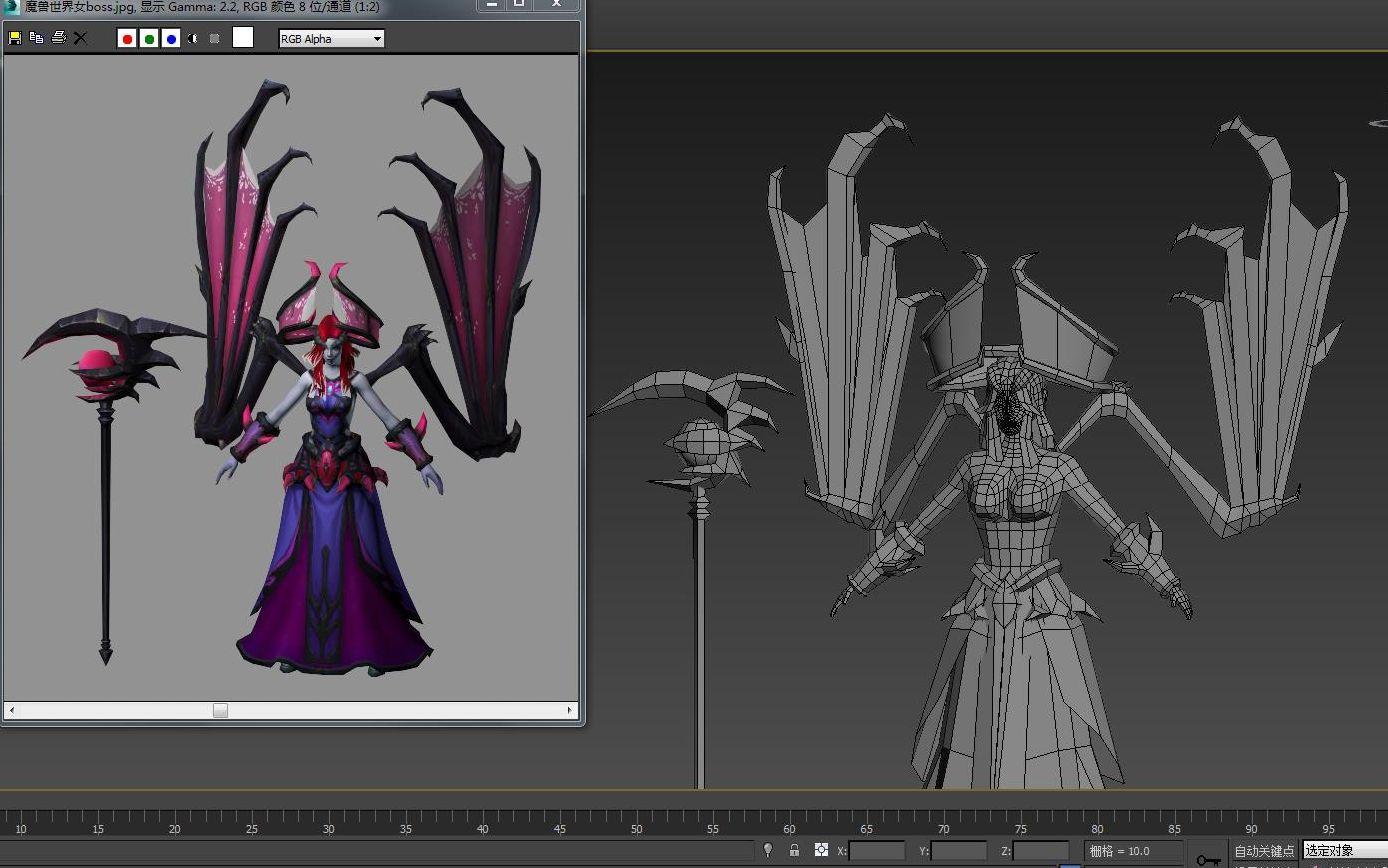Screen dimensions: 1388x868
Task: Click the image window's right scroll arrow
Action: [570, 710]
